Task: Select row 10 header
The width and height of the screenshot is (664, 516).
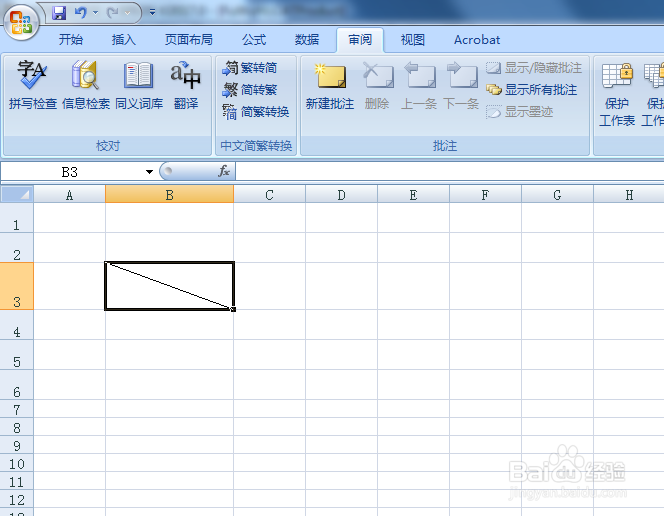Action: (17, 463)
